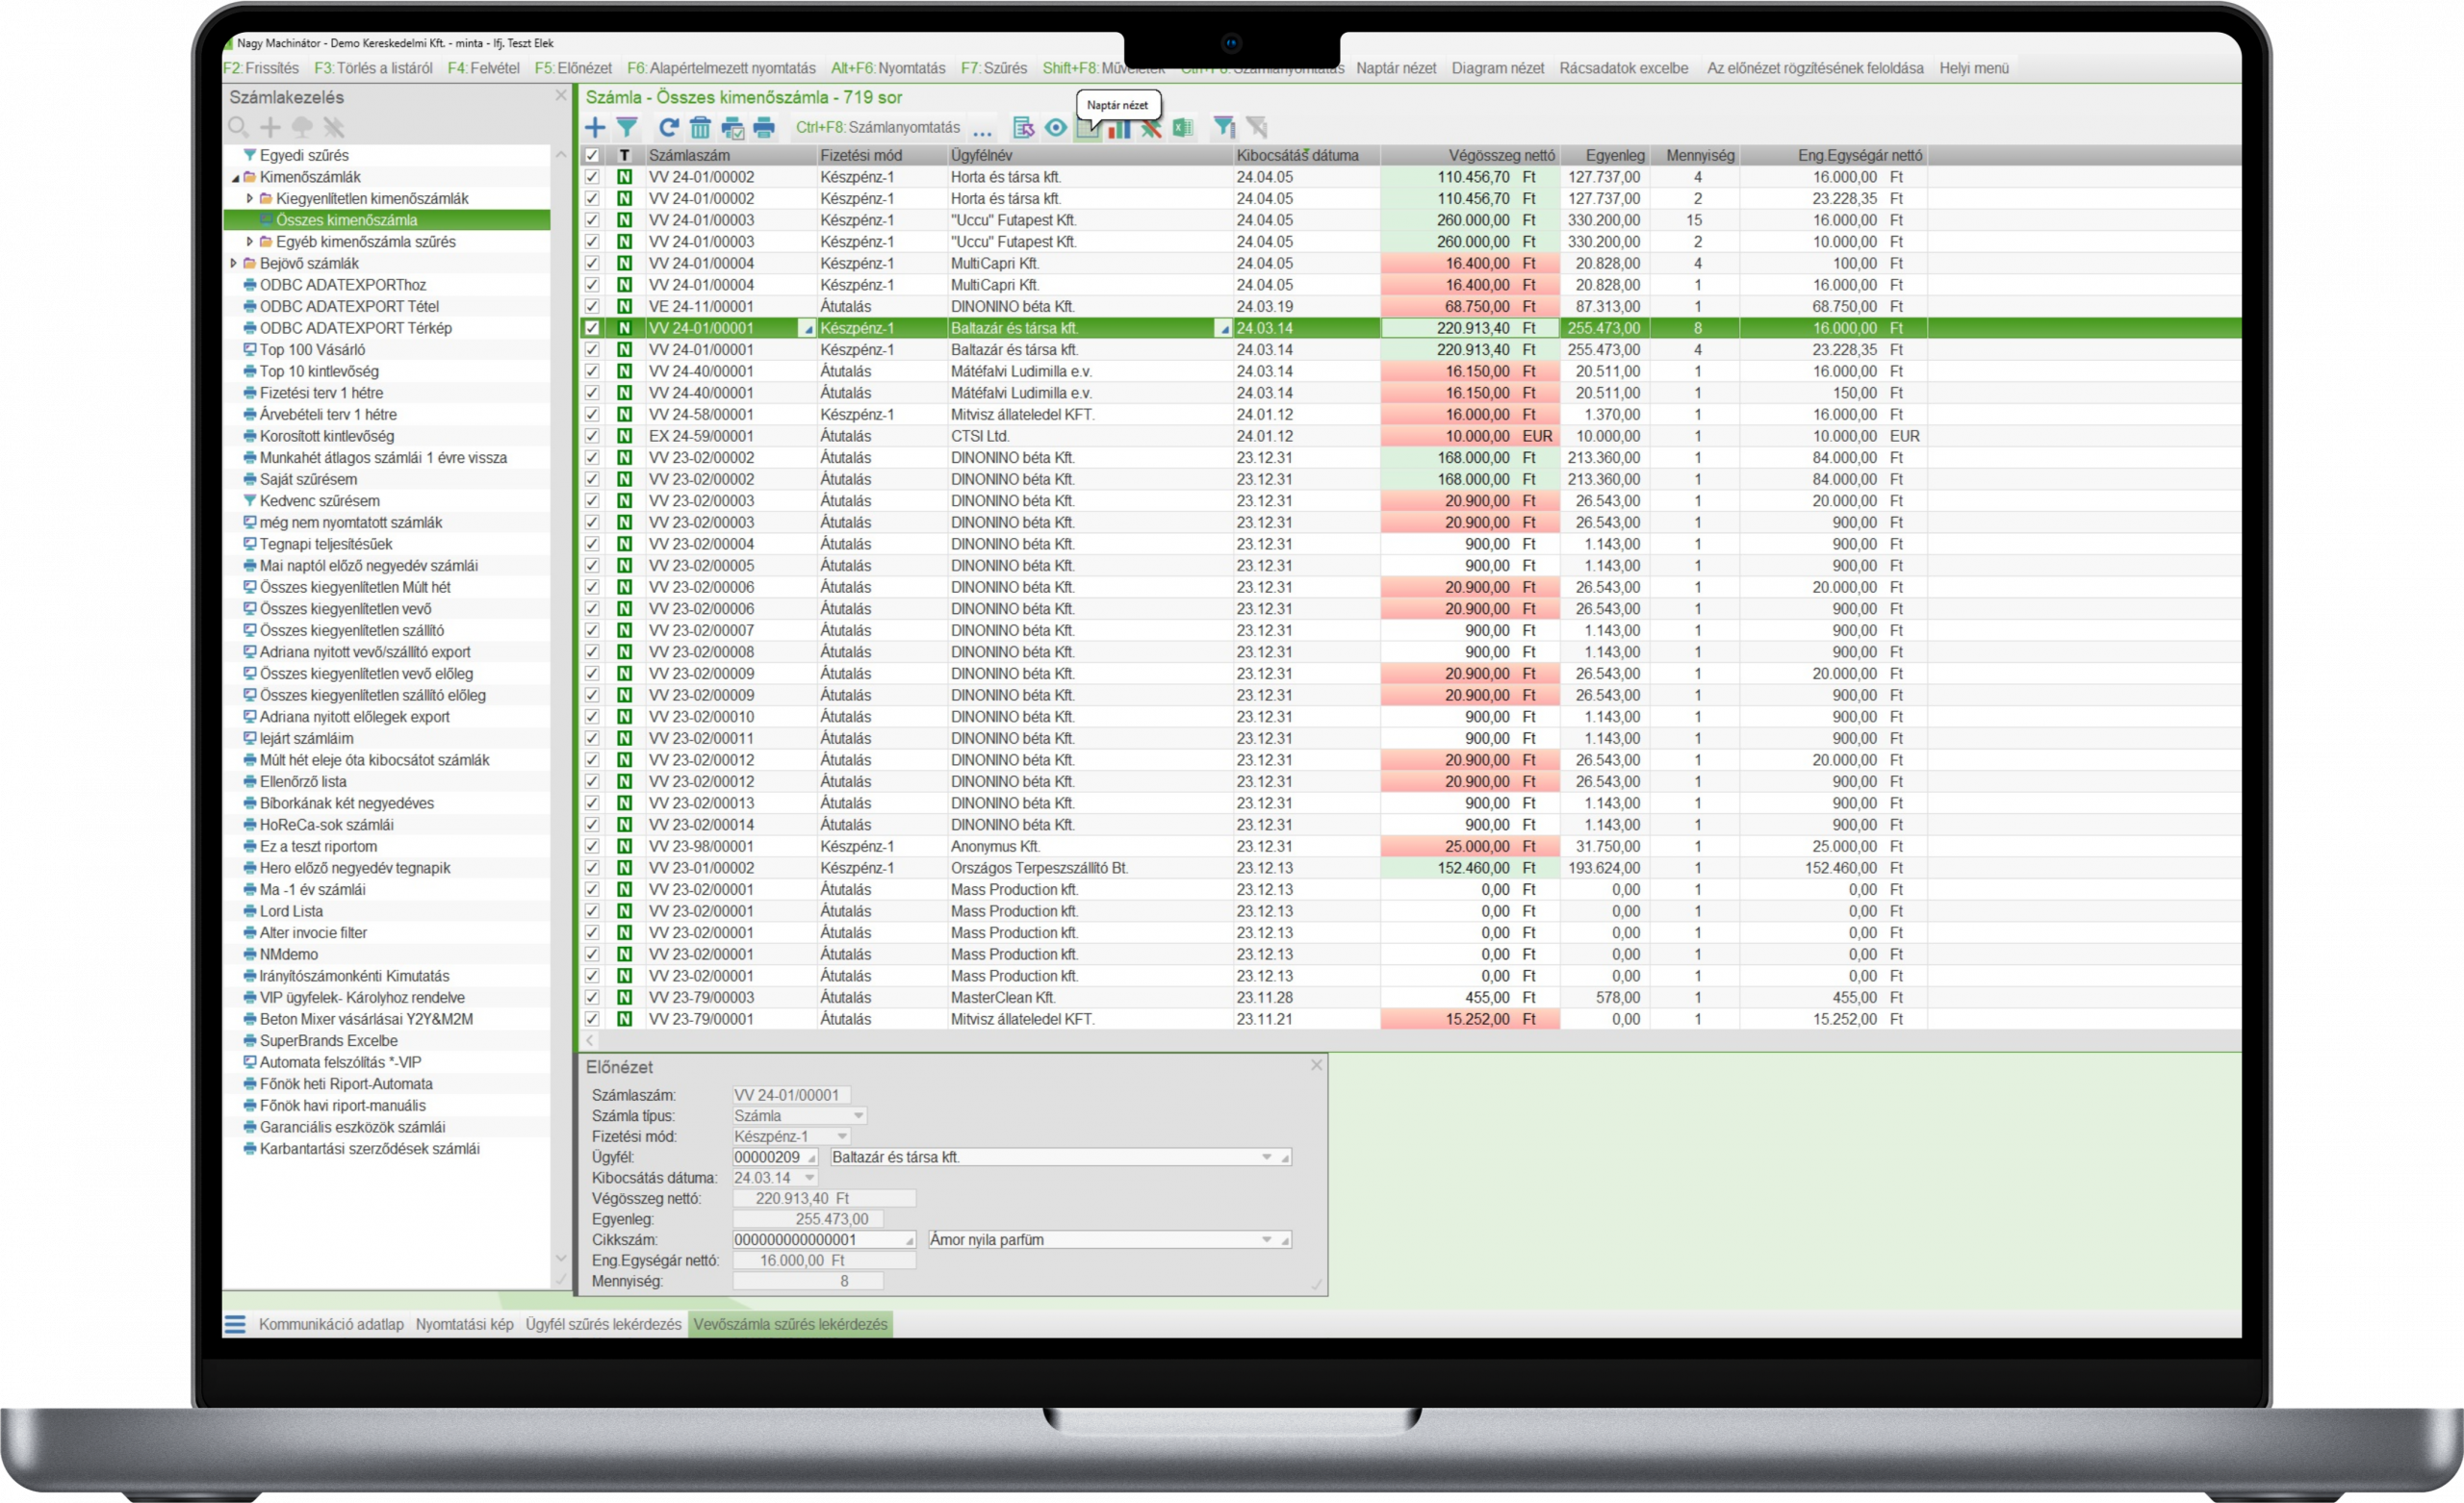Open the Fizetési mód dropdown in Előnézet
This screenshot has height=1503, width=2464.
[842, 1136]
